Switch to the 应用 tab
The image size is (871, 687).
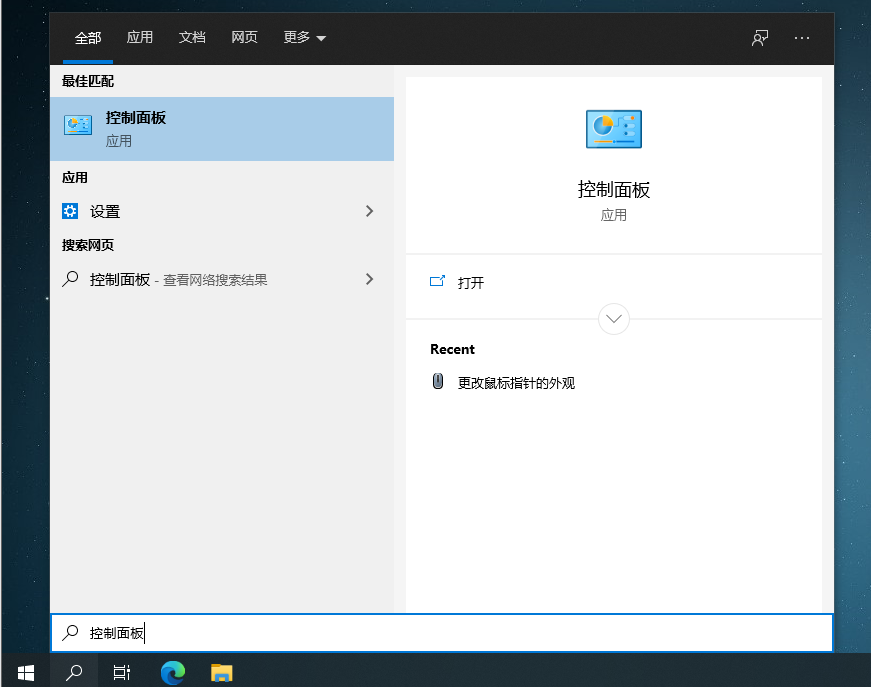click(140, 38)
